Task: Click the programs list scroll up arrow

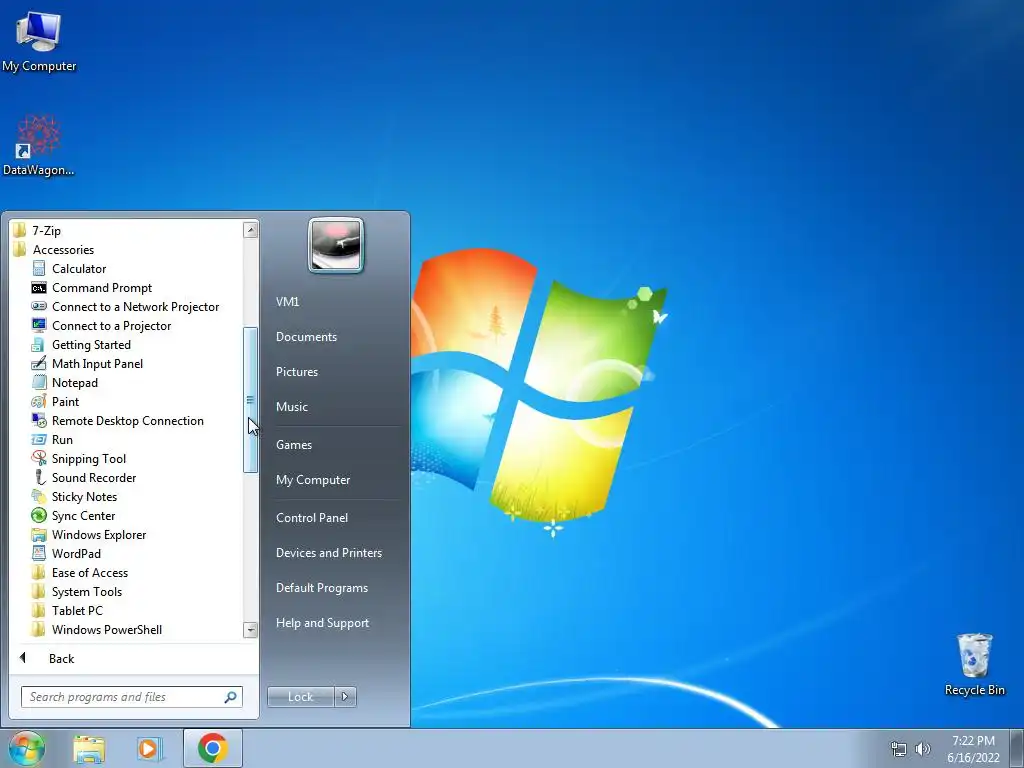Action: point(250,229)
